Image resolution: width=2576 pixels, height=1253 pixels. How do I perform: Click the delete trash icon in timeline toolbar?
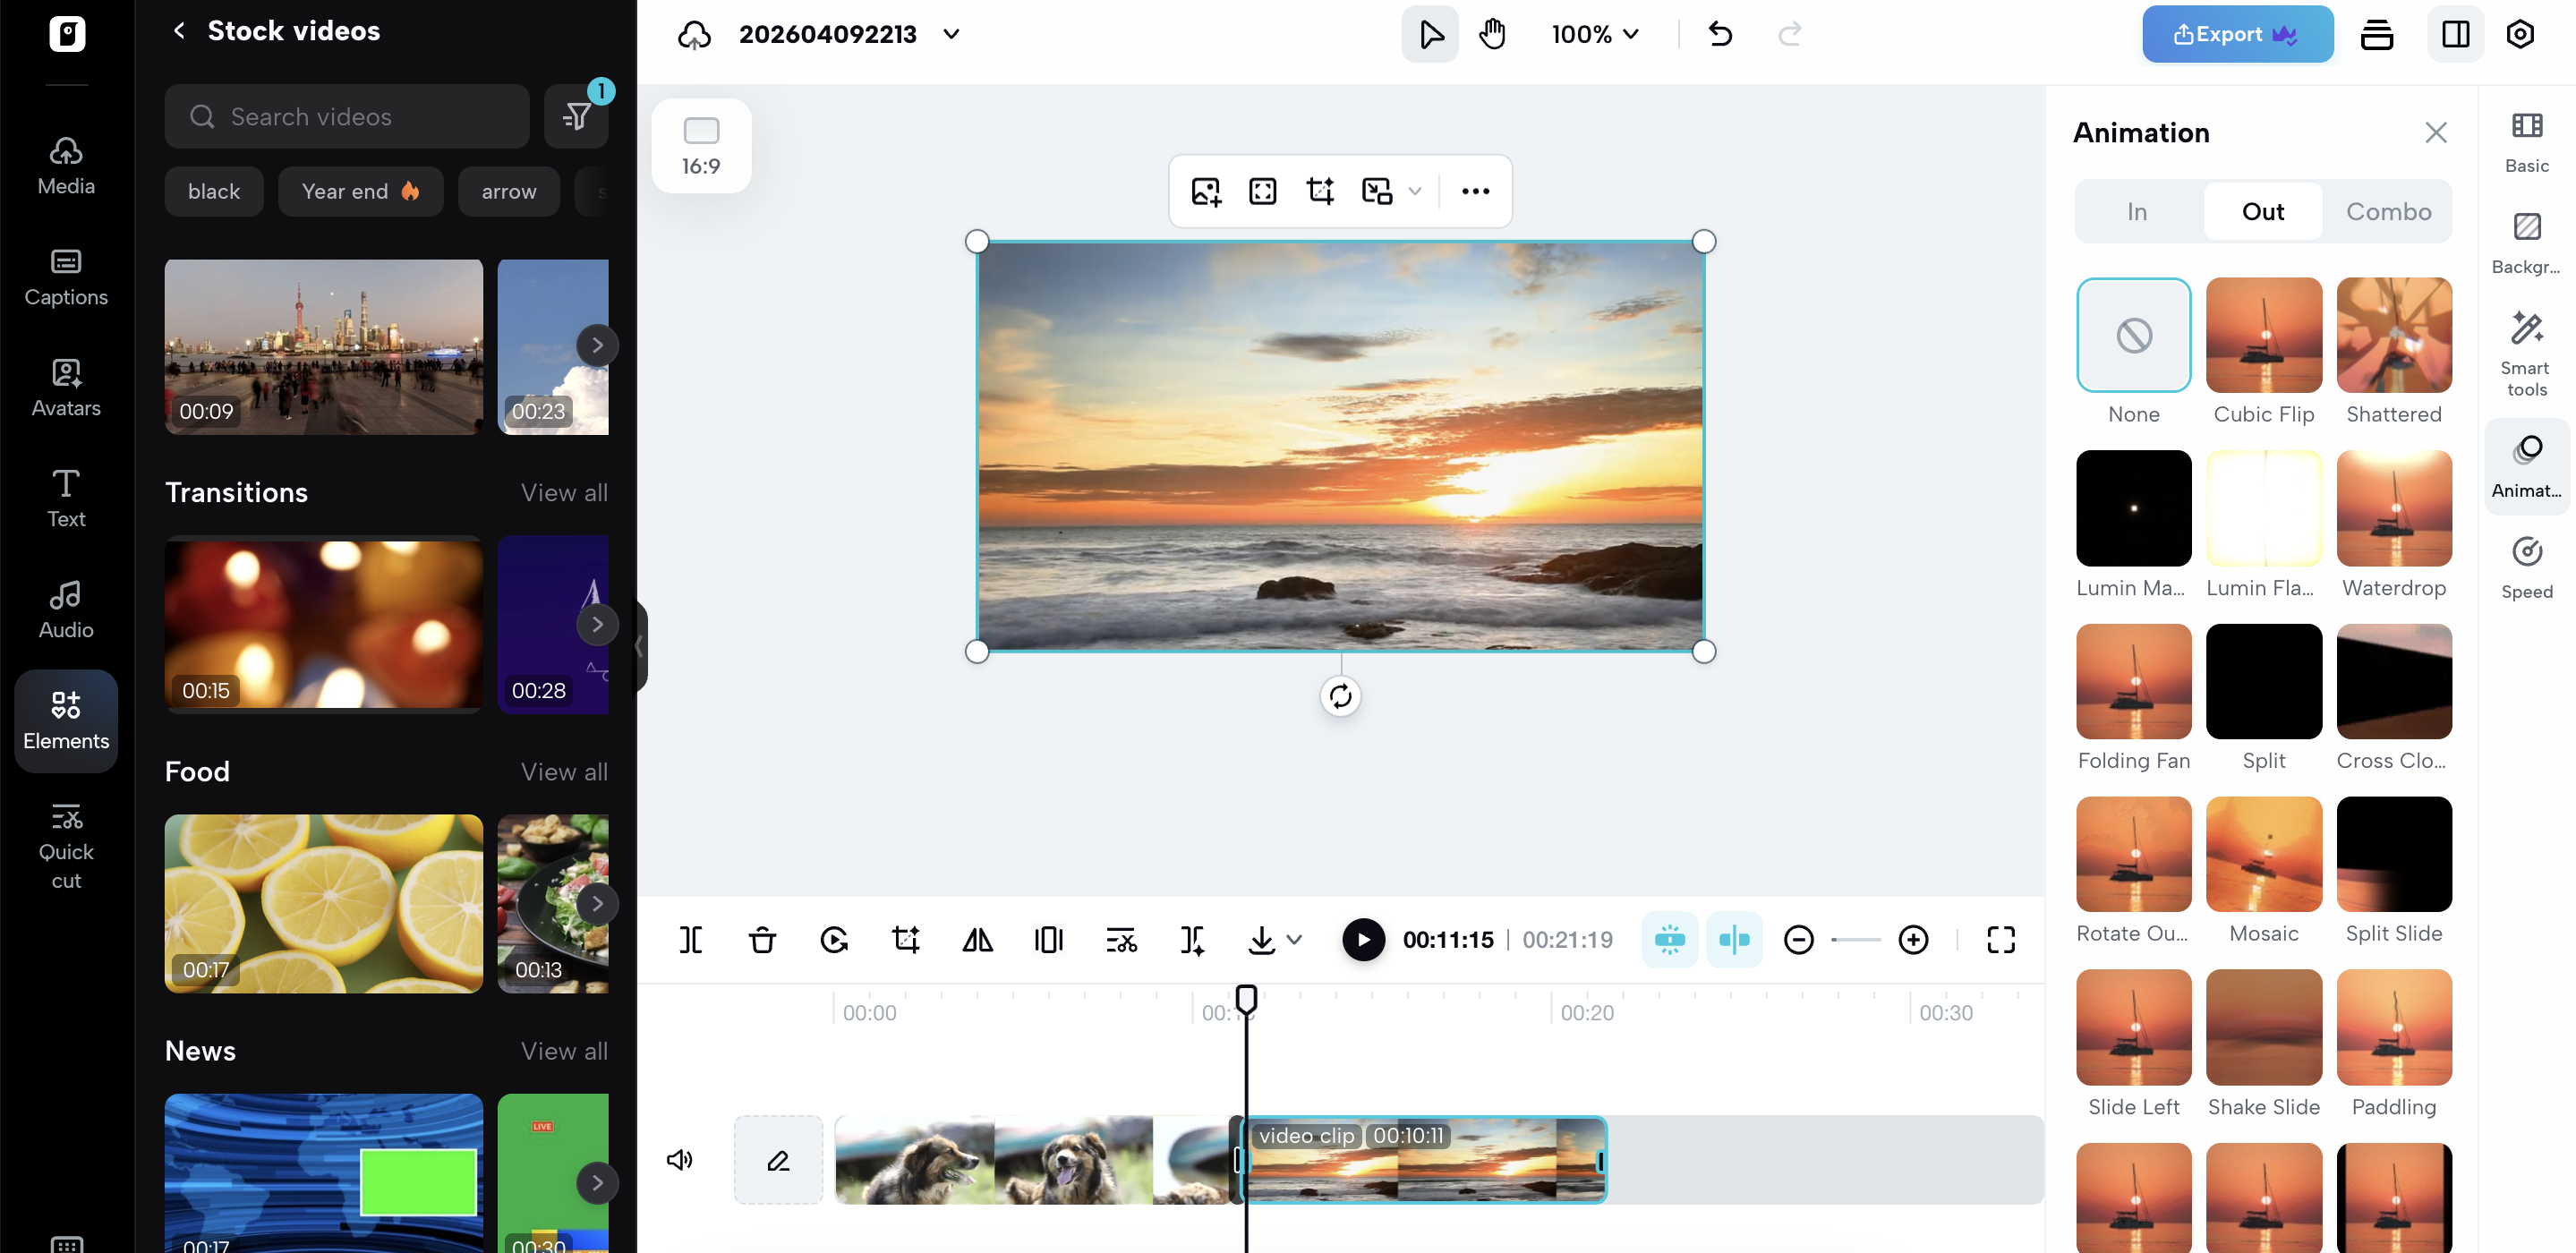(x=762, y=939)
